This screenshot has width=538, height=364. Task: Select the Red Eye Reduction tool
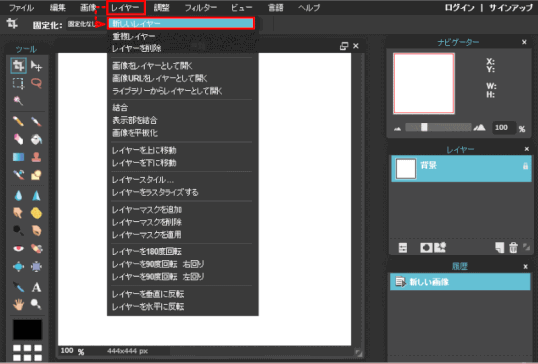tap(18, 248)
